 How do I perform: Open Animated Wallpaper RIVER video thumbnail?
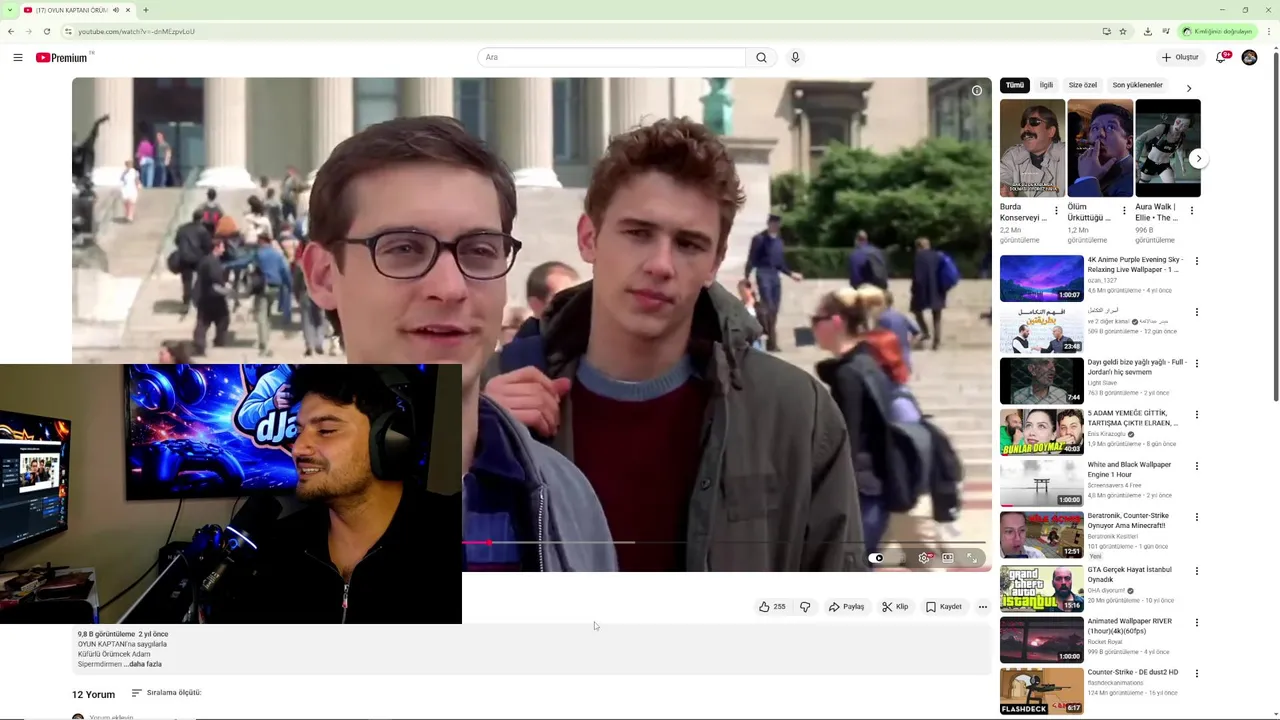(x=1042, y=639)
